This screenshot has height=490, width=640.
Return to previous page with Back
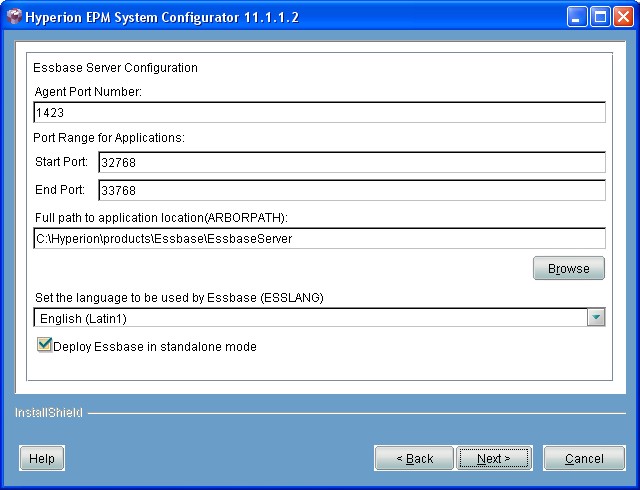point(414,458)
